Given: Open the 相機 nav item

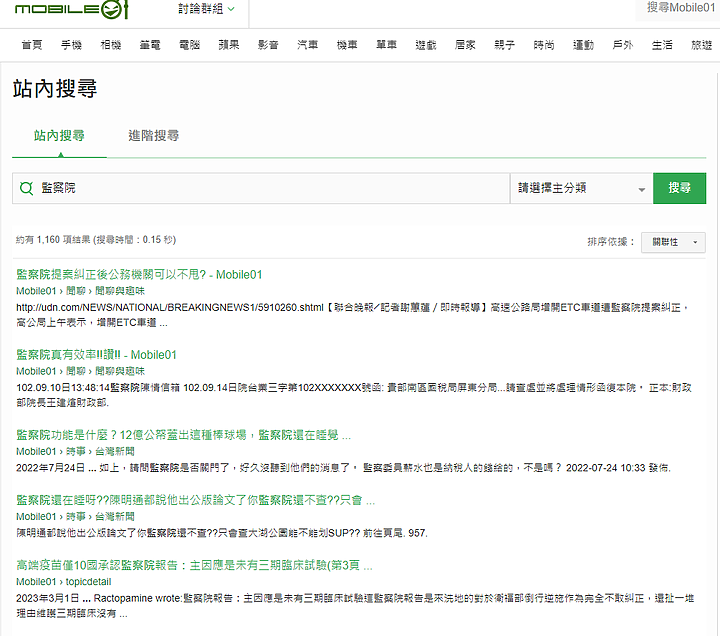Looking at the screenshot, I should [111, 45].
